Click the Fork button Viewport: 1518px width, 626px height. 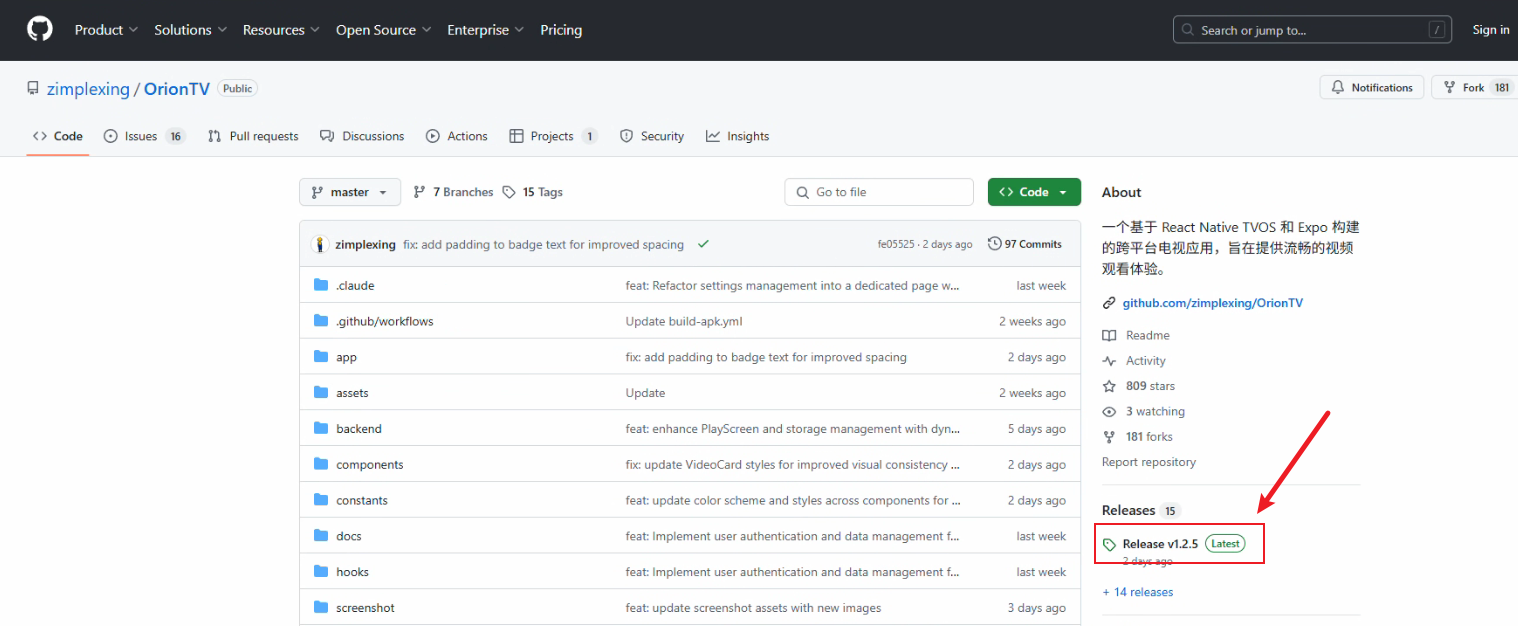pos(1474,88)
